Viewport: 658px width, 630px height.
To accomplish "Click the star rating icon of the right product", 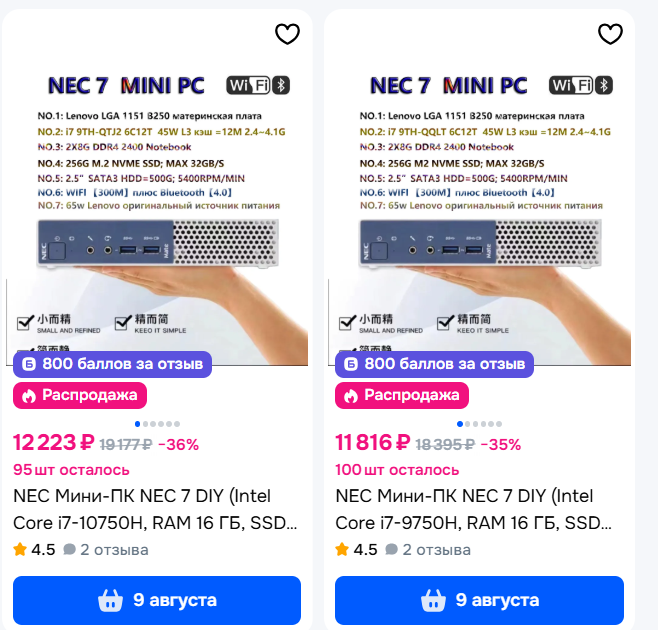I will [342, 549].
